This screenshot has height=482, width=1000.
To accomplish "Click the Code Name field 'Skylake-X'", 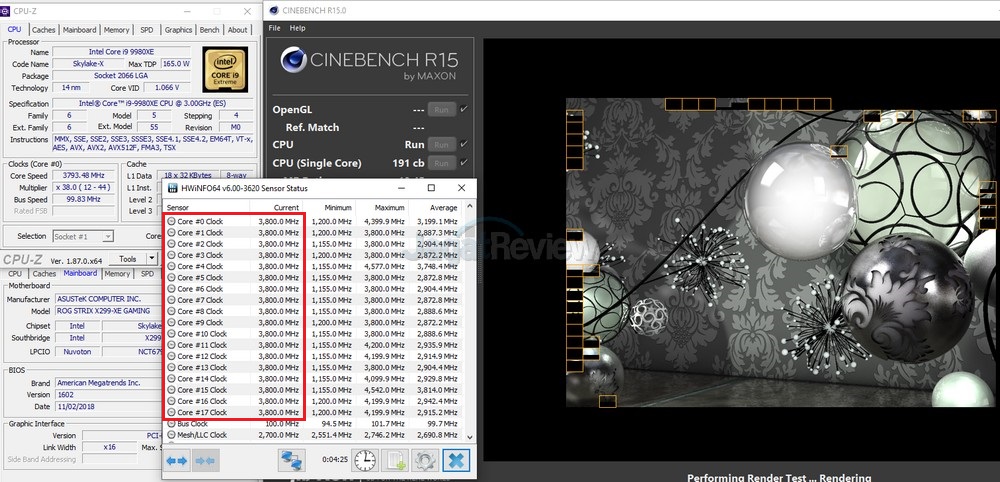I will (88, 64).
